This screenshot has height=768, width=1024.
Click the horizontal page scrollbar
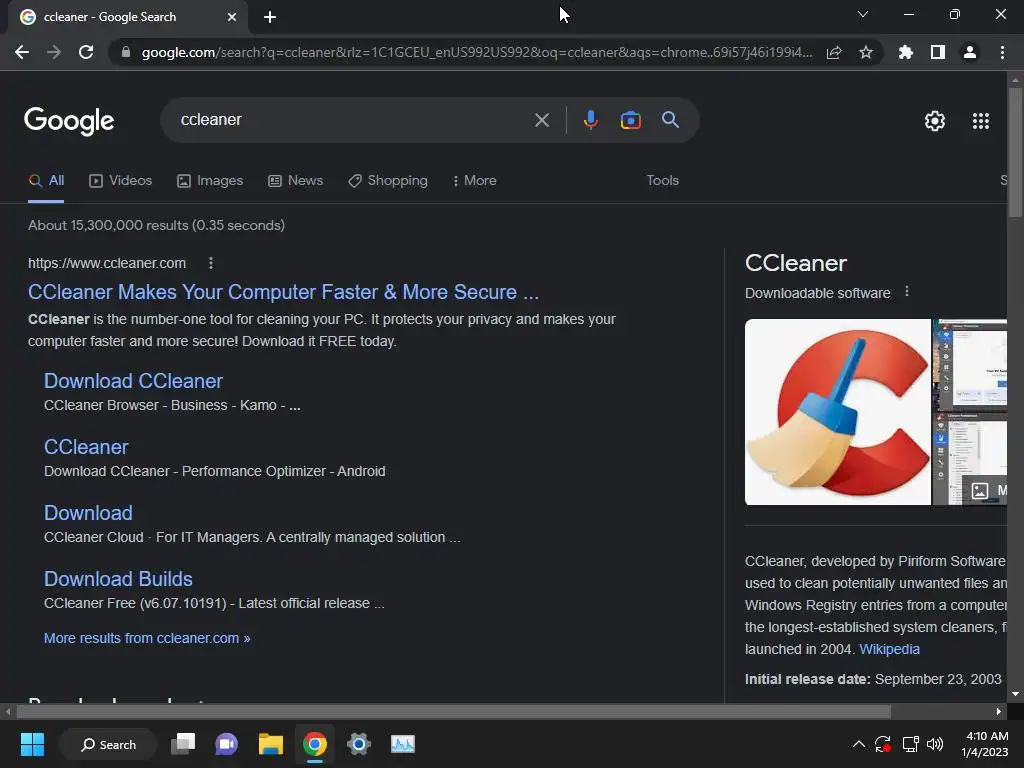453,711
